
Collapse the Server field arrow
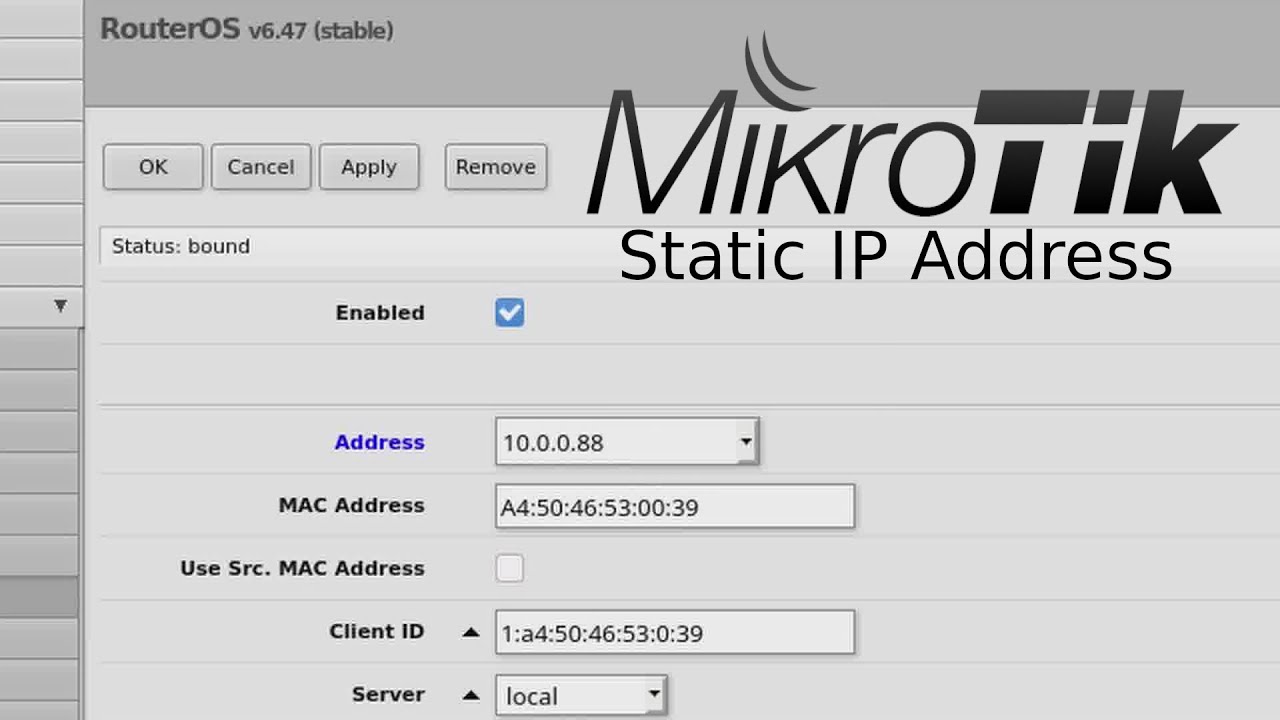pos(471,695)
